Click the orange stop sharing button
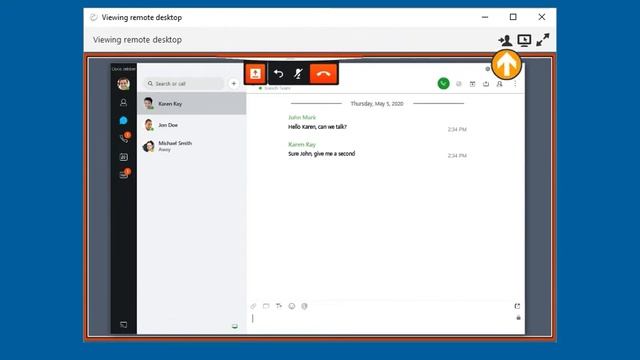This screenshot has width=640, height=360. pos(256,73)
